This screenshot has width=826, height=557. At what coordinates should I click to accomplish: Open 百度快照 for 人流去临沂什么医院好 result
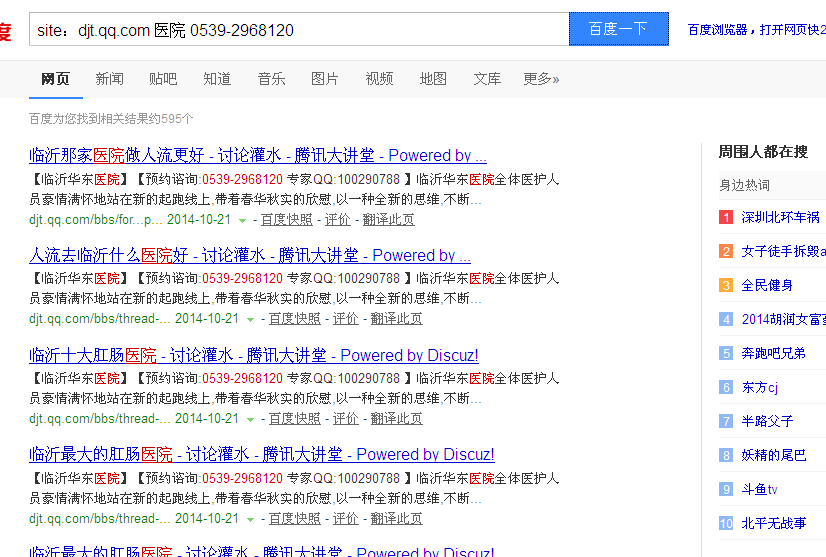295,319
